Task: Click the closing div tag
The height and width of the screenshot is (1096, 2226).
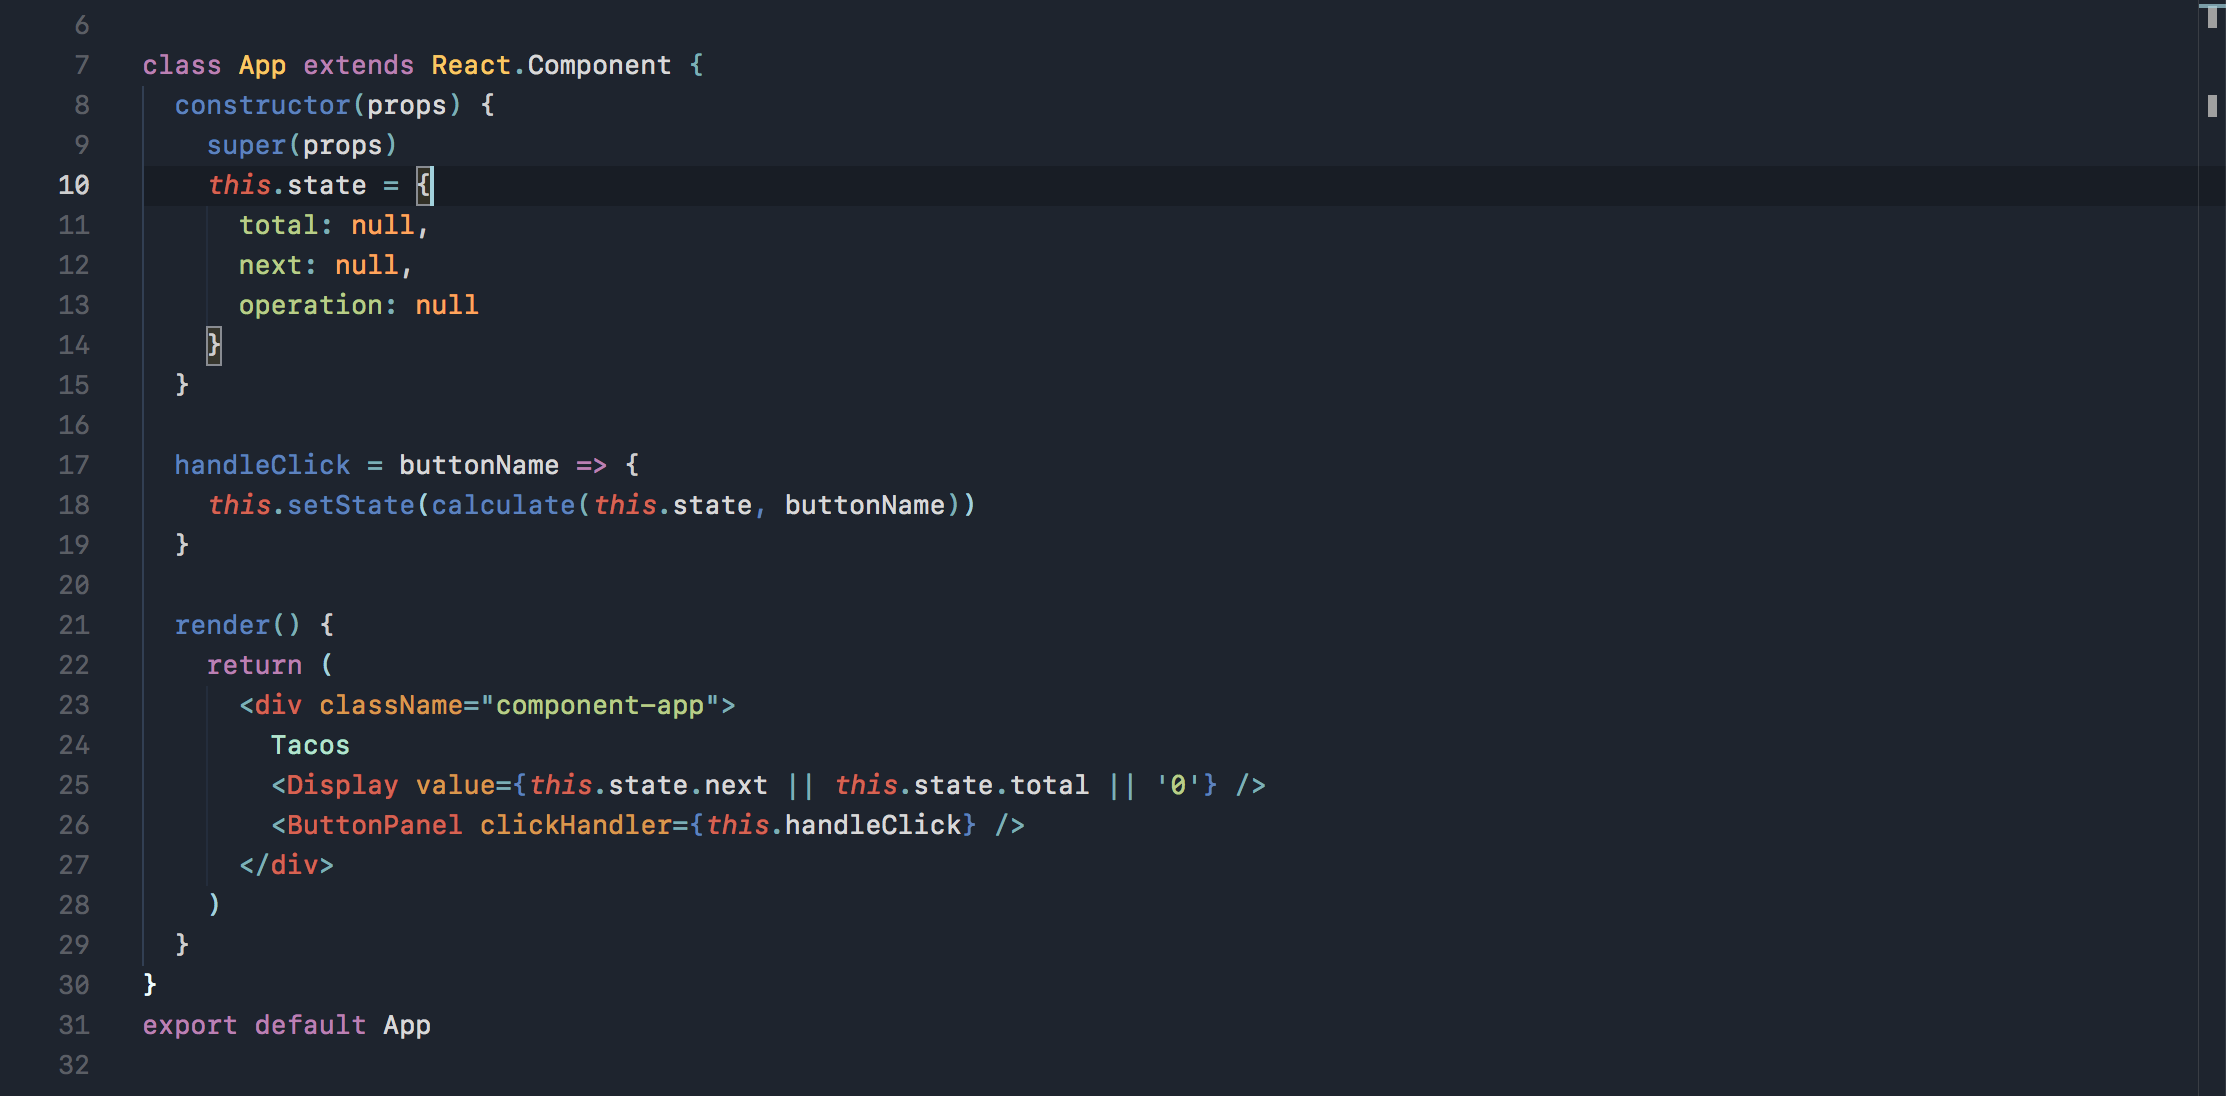Action: [286, 865]
